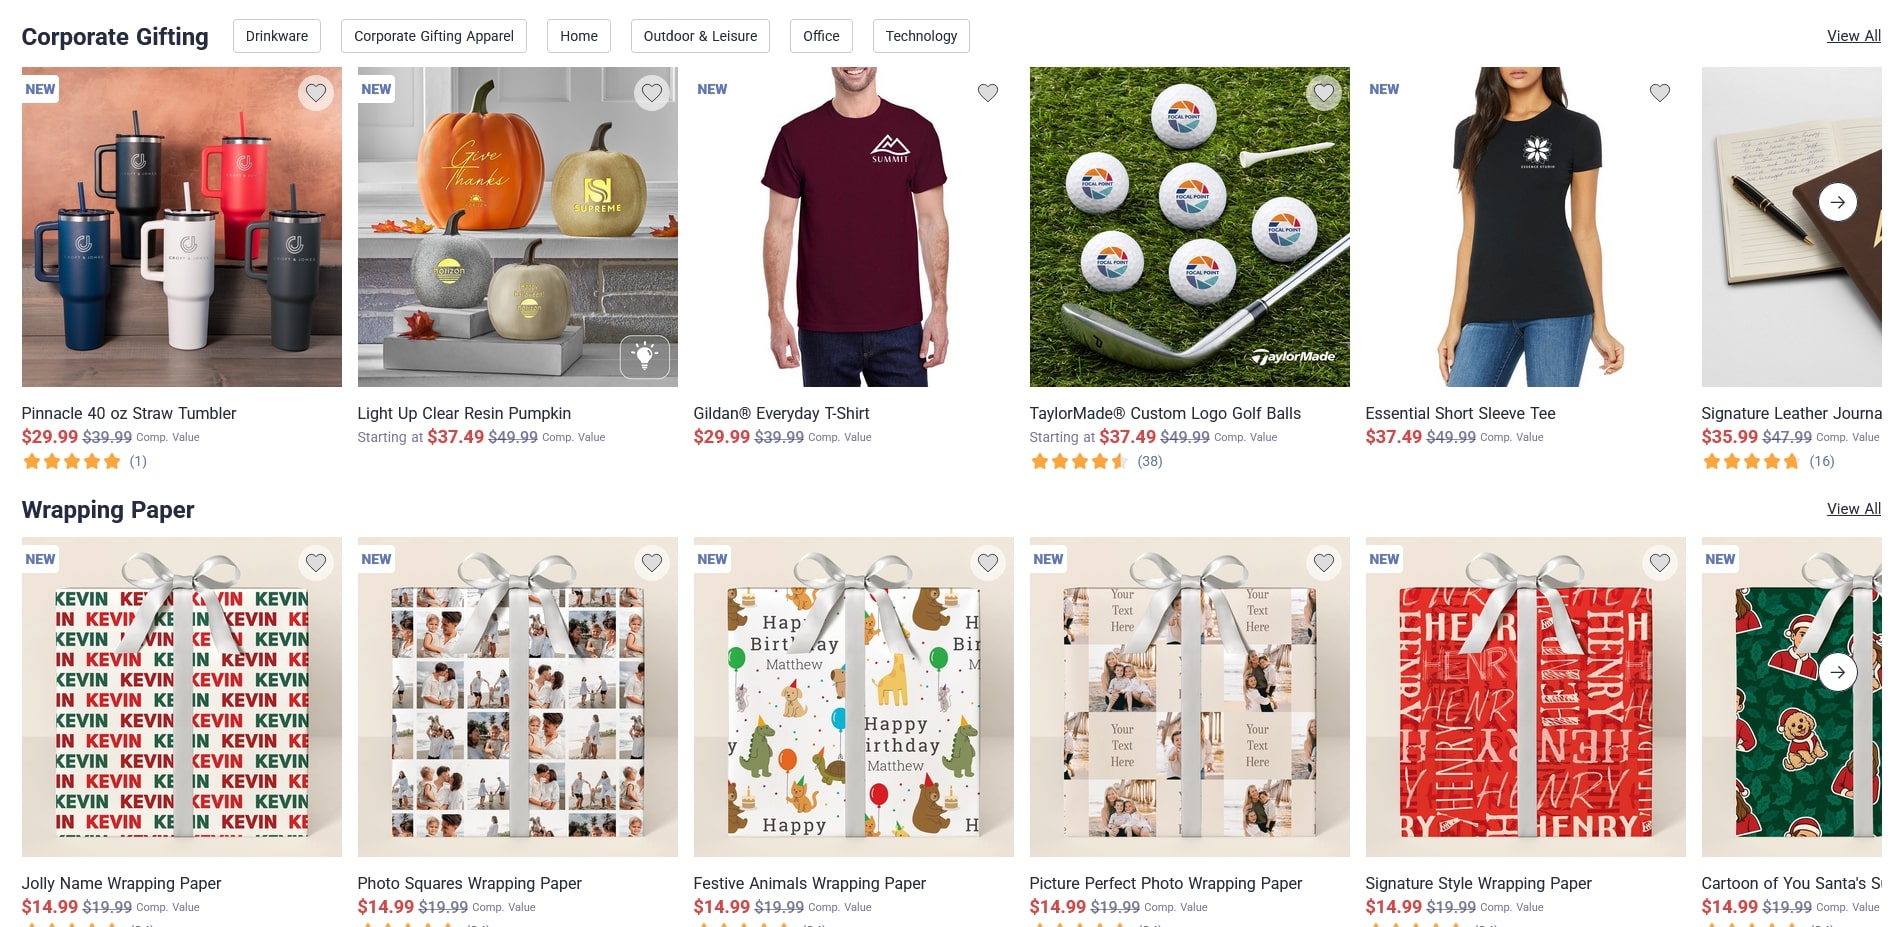Screen dimensions: 1903x927
Task: Click heart icon on Festive Animals Wrapping Paper
Action: click(988, 563)
